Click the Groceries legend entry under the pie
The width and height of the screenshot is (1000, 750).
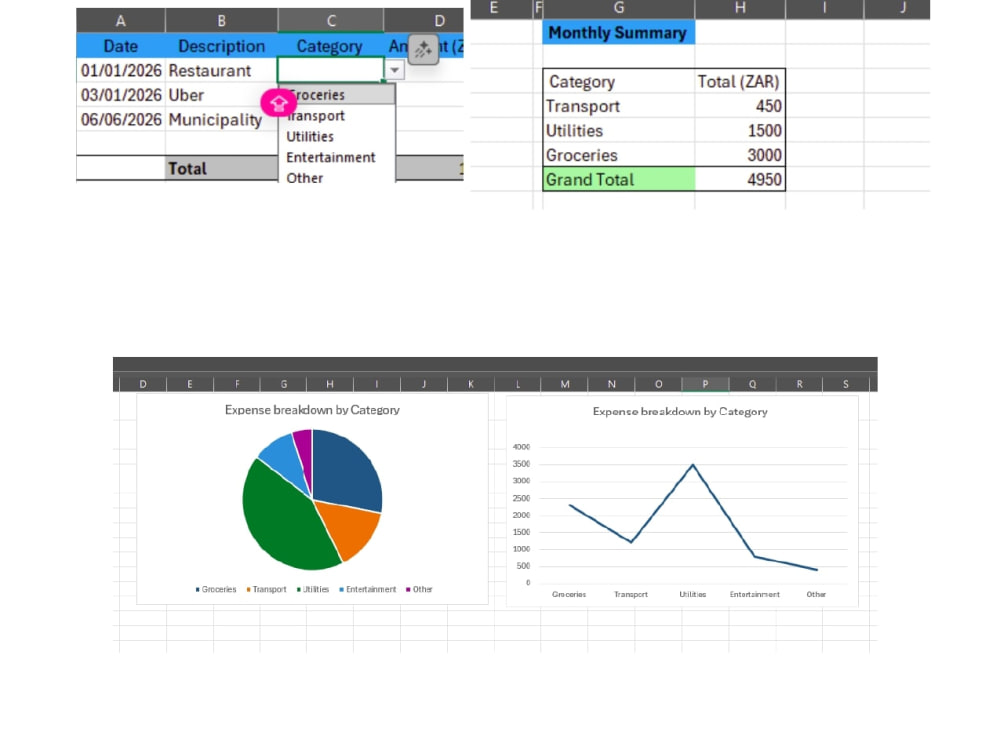[216, 589]
